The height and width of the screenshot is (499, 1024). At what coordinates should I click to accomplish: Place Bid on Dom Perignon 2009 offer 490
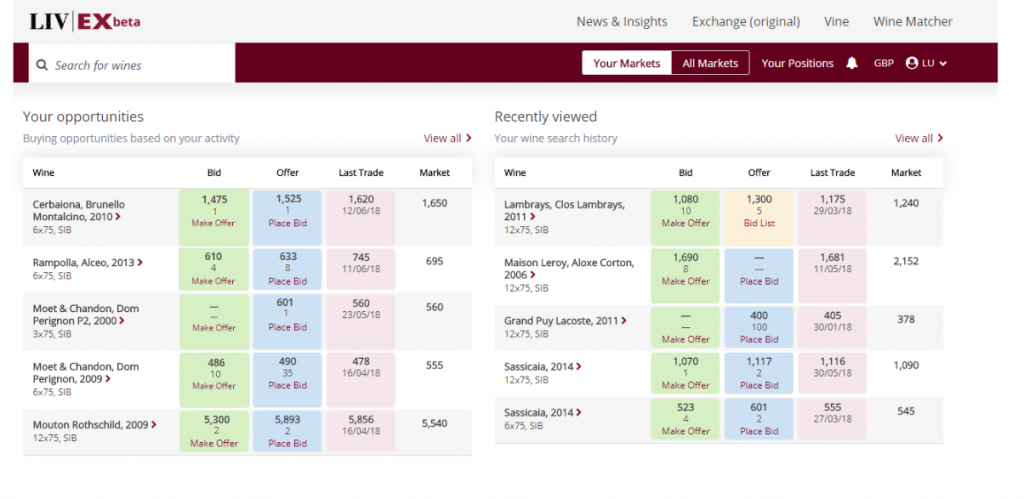click(x=288, y=385)
